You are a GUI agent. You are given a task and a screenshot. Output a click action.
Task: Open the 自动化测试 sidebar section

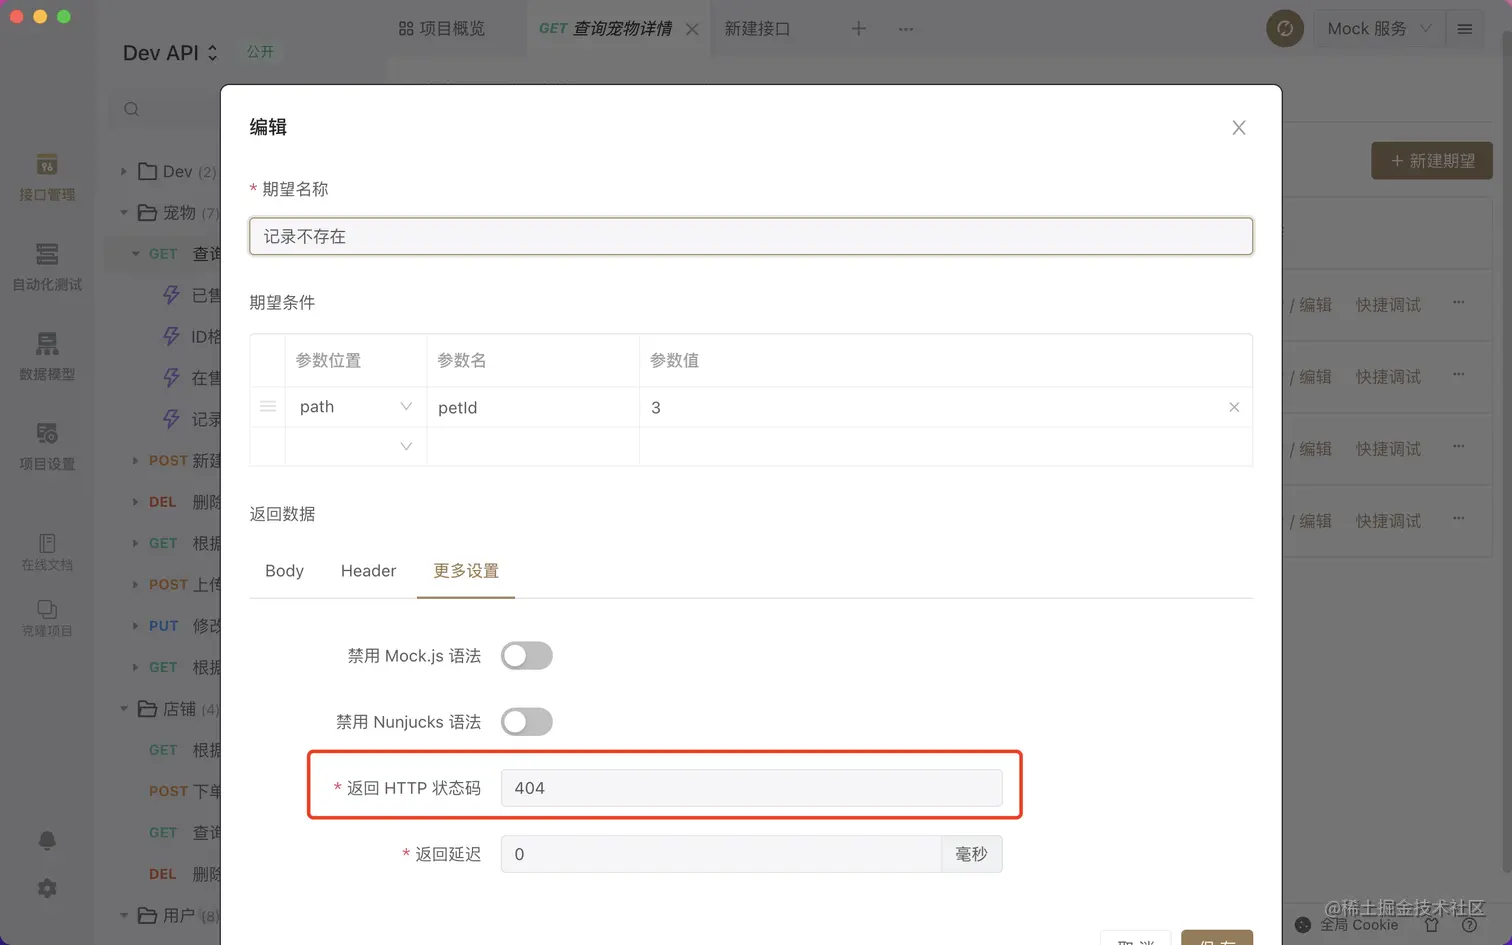click(x=47, y=267)
